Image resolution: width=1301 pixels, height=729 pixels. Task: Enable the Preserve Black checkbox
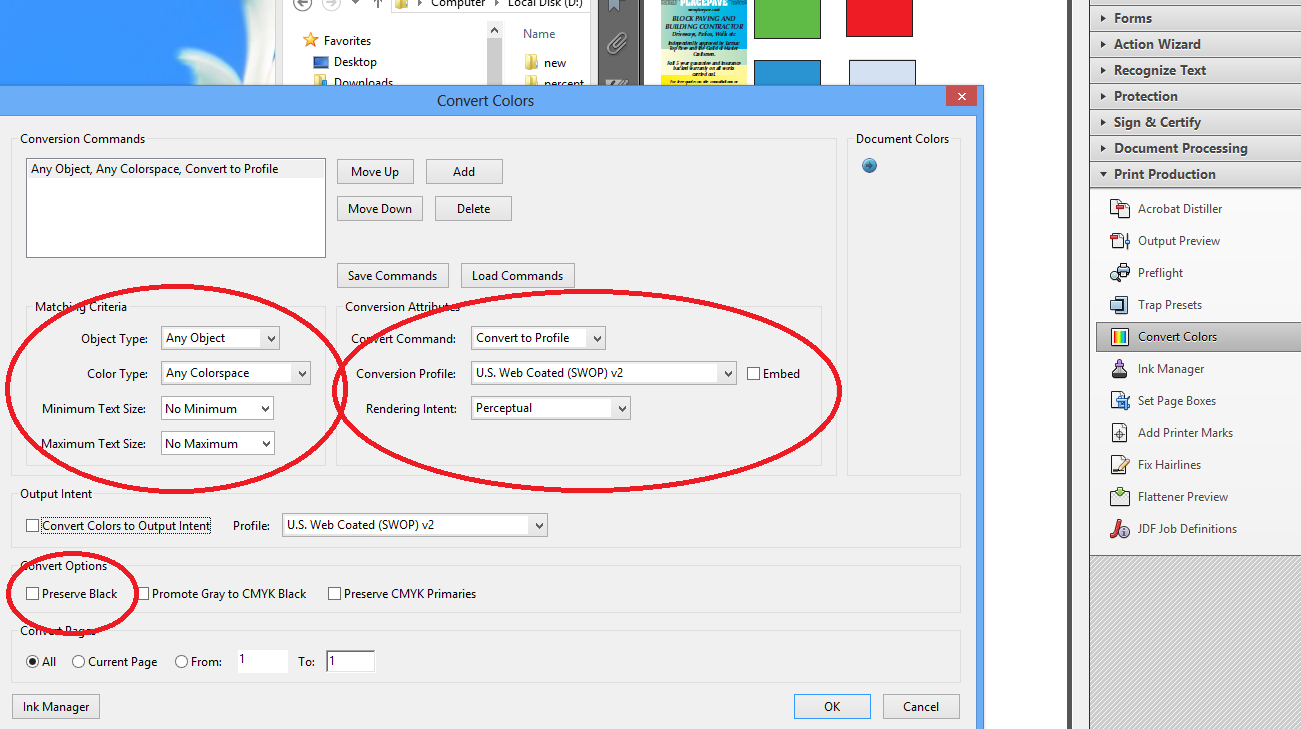click(33, 594)
